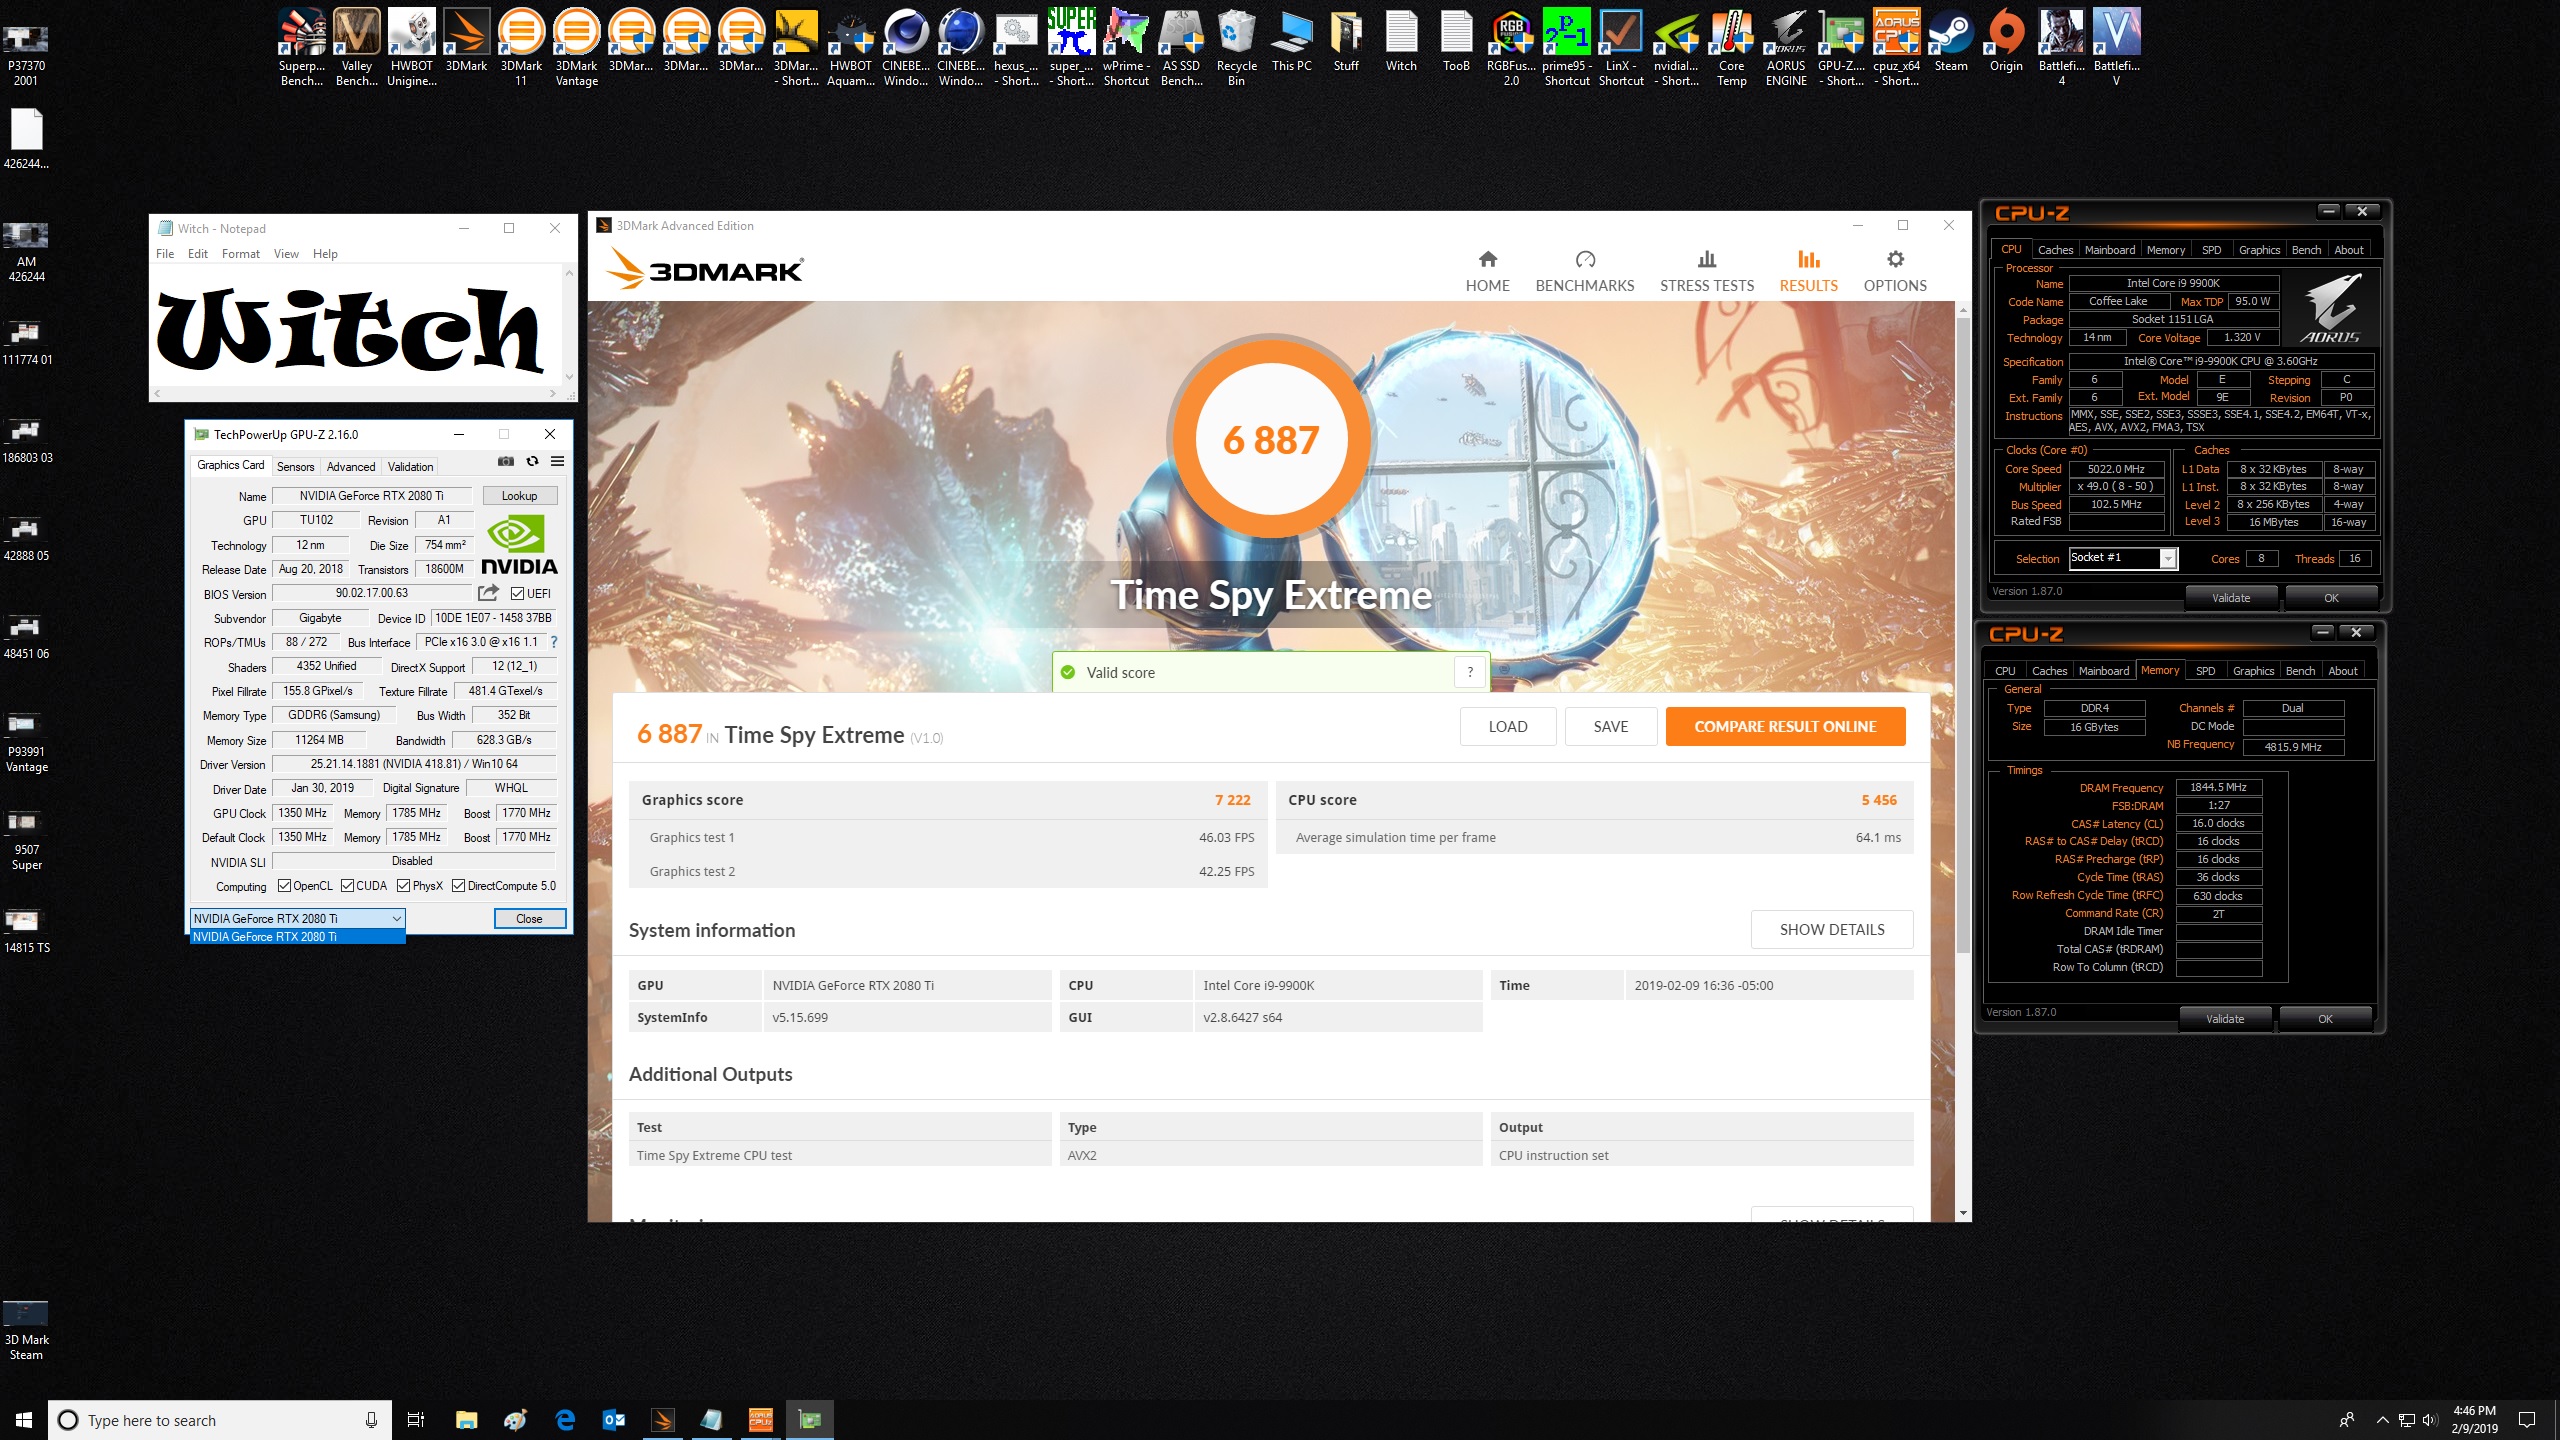Click the Notepad vertical scrollbar down arrow

(569, 377)
